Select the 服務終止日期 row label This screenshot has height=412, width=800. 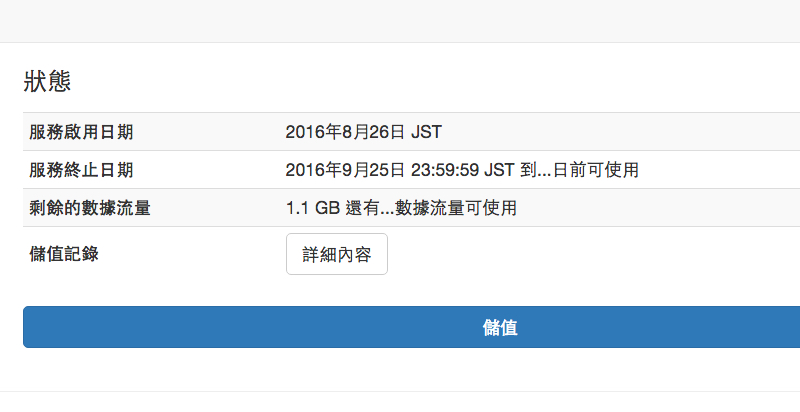82,170
